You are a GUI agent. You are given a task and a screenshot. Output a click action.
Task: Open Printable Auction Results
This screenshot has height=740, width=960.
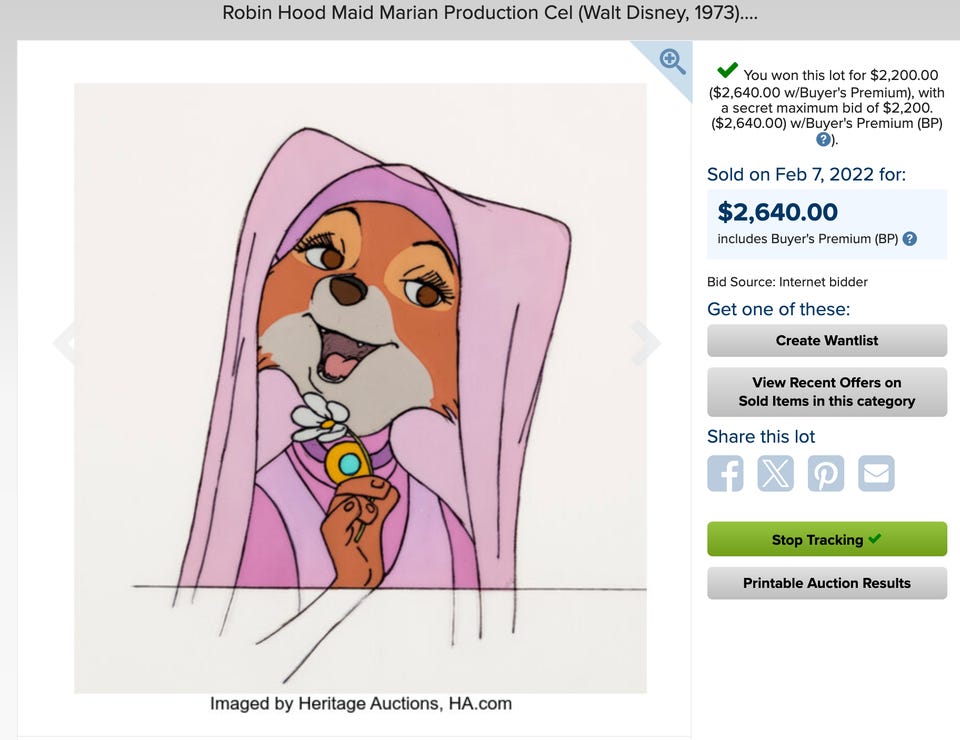point(826,583)
